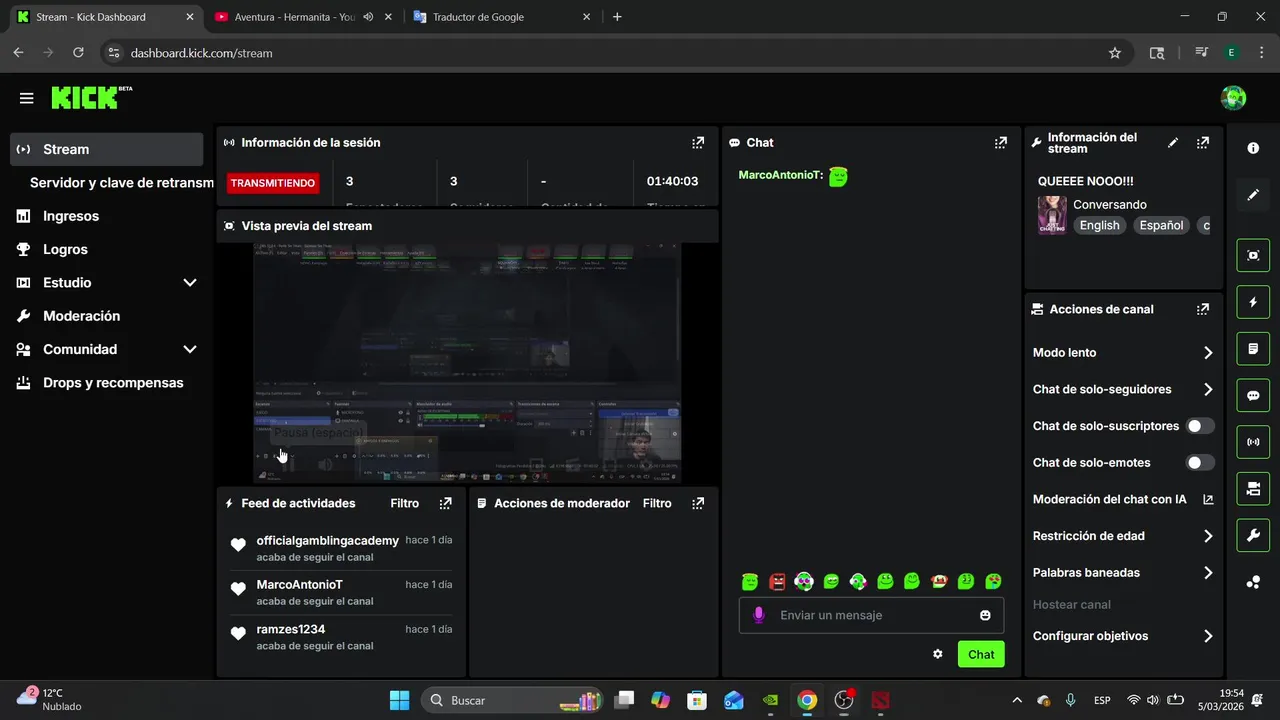Click the TRANSMITIENDO status badge
Screen dimensions: 1280x720
(273, 183)
